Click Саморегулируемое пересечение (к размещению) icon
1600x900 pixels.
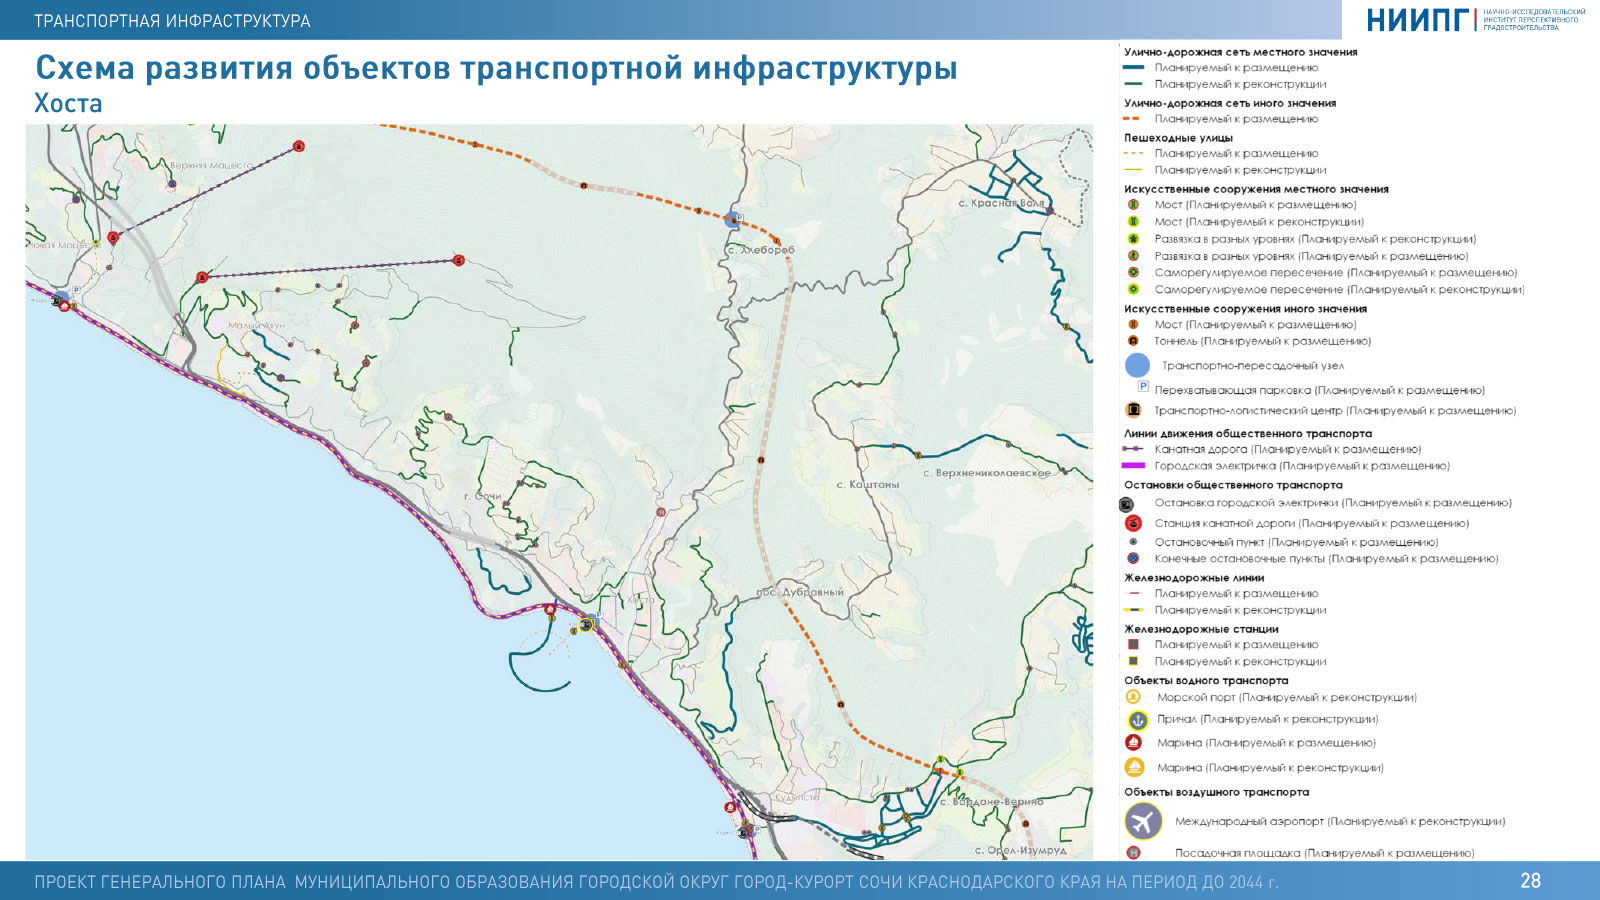[1133, 272]
